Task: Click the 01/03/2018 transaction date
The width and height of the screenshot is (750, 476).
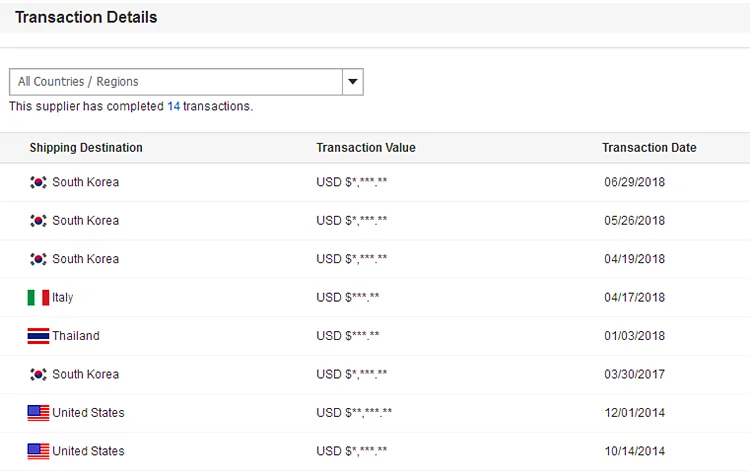Action: pyautogui.click(x=634, y=336)
